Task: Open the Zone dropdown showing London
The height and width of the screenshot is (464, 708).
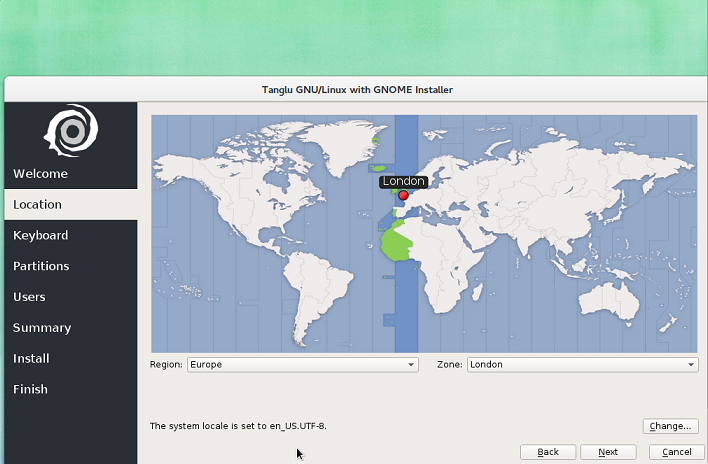Action: coord(582,365)
